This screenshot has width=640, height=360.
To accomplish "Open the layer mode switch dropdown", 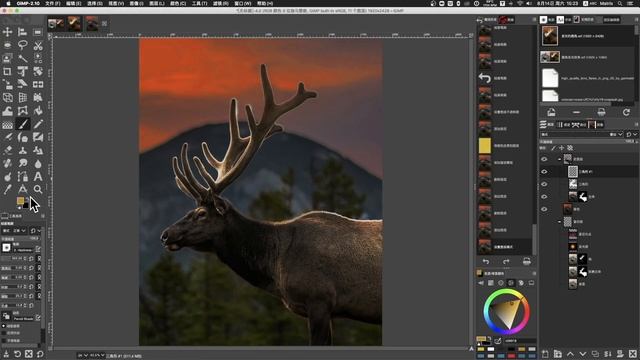I will pyautogui.click(x=631, y=134).
